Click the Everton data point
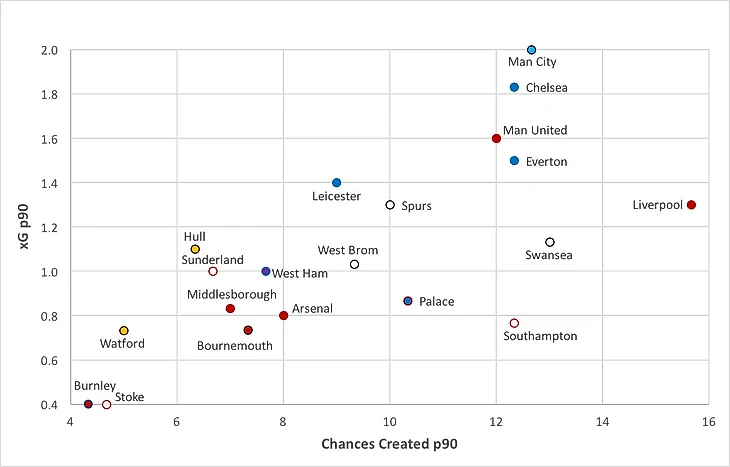730x467 pixels. [514, 161]
